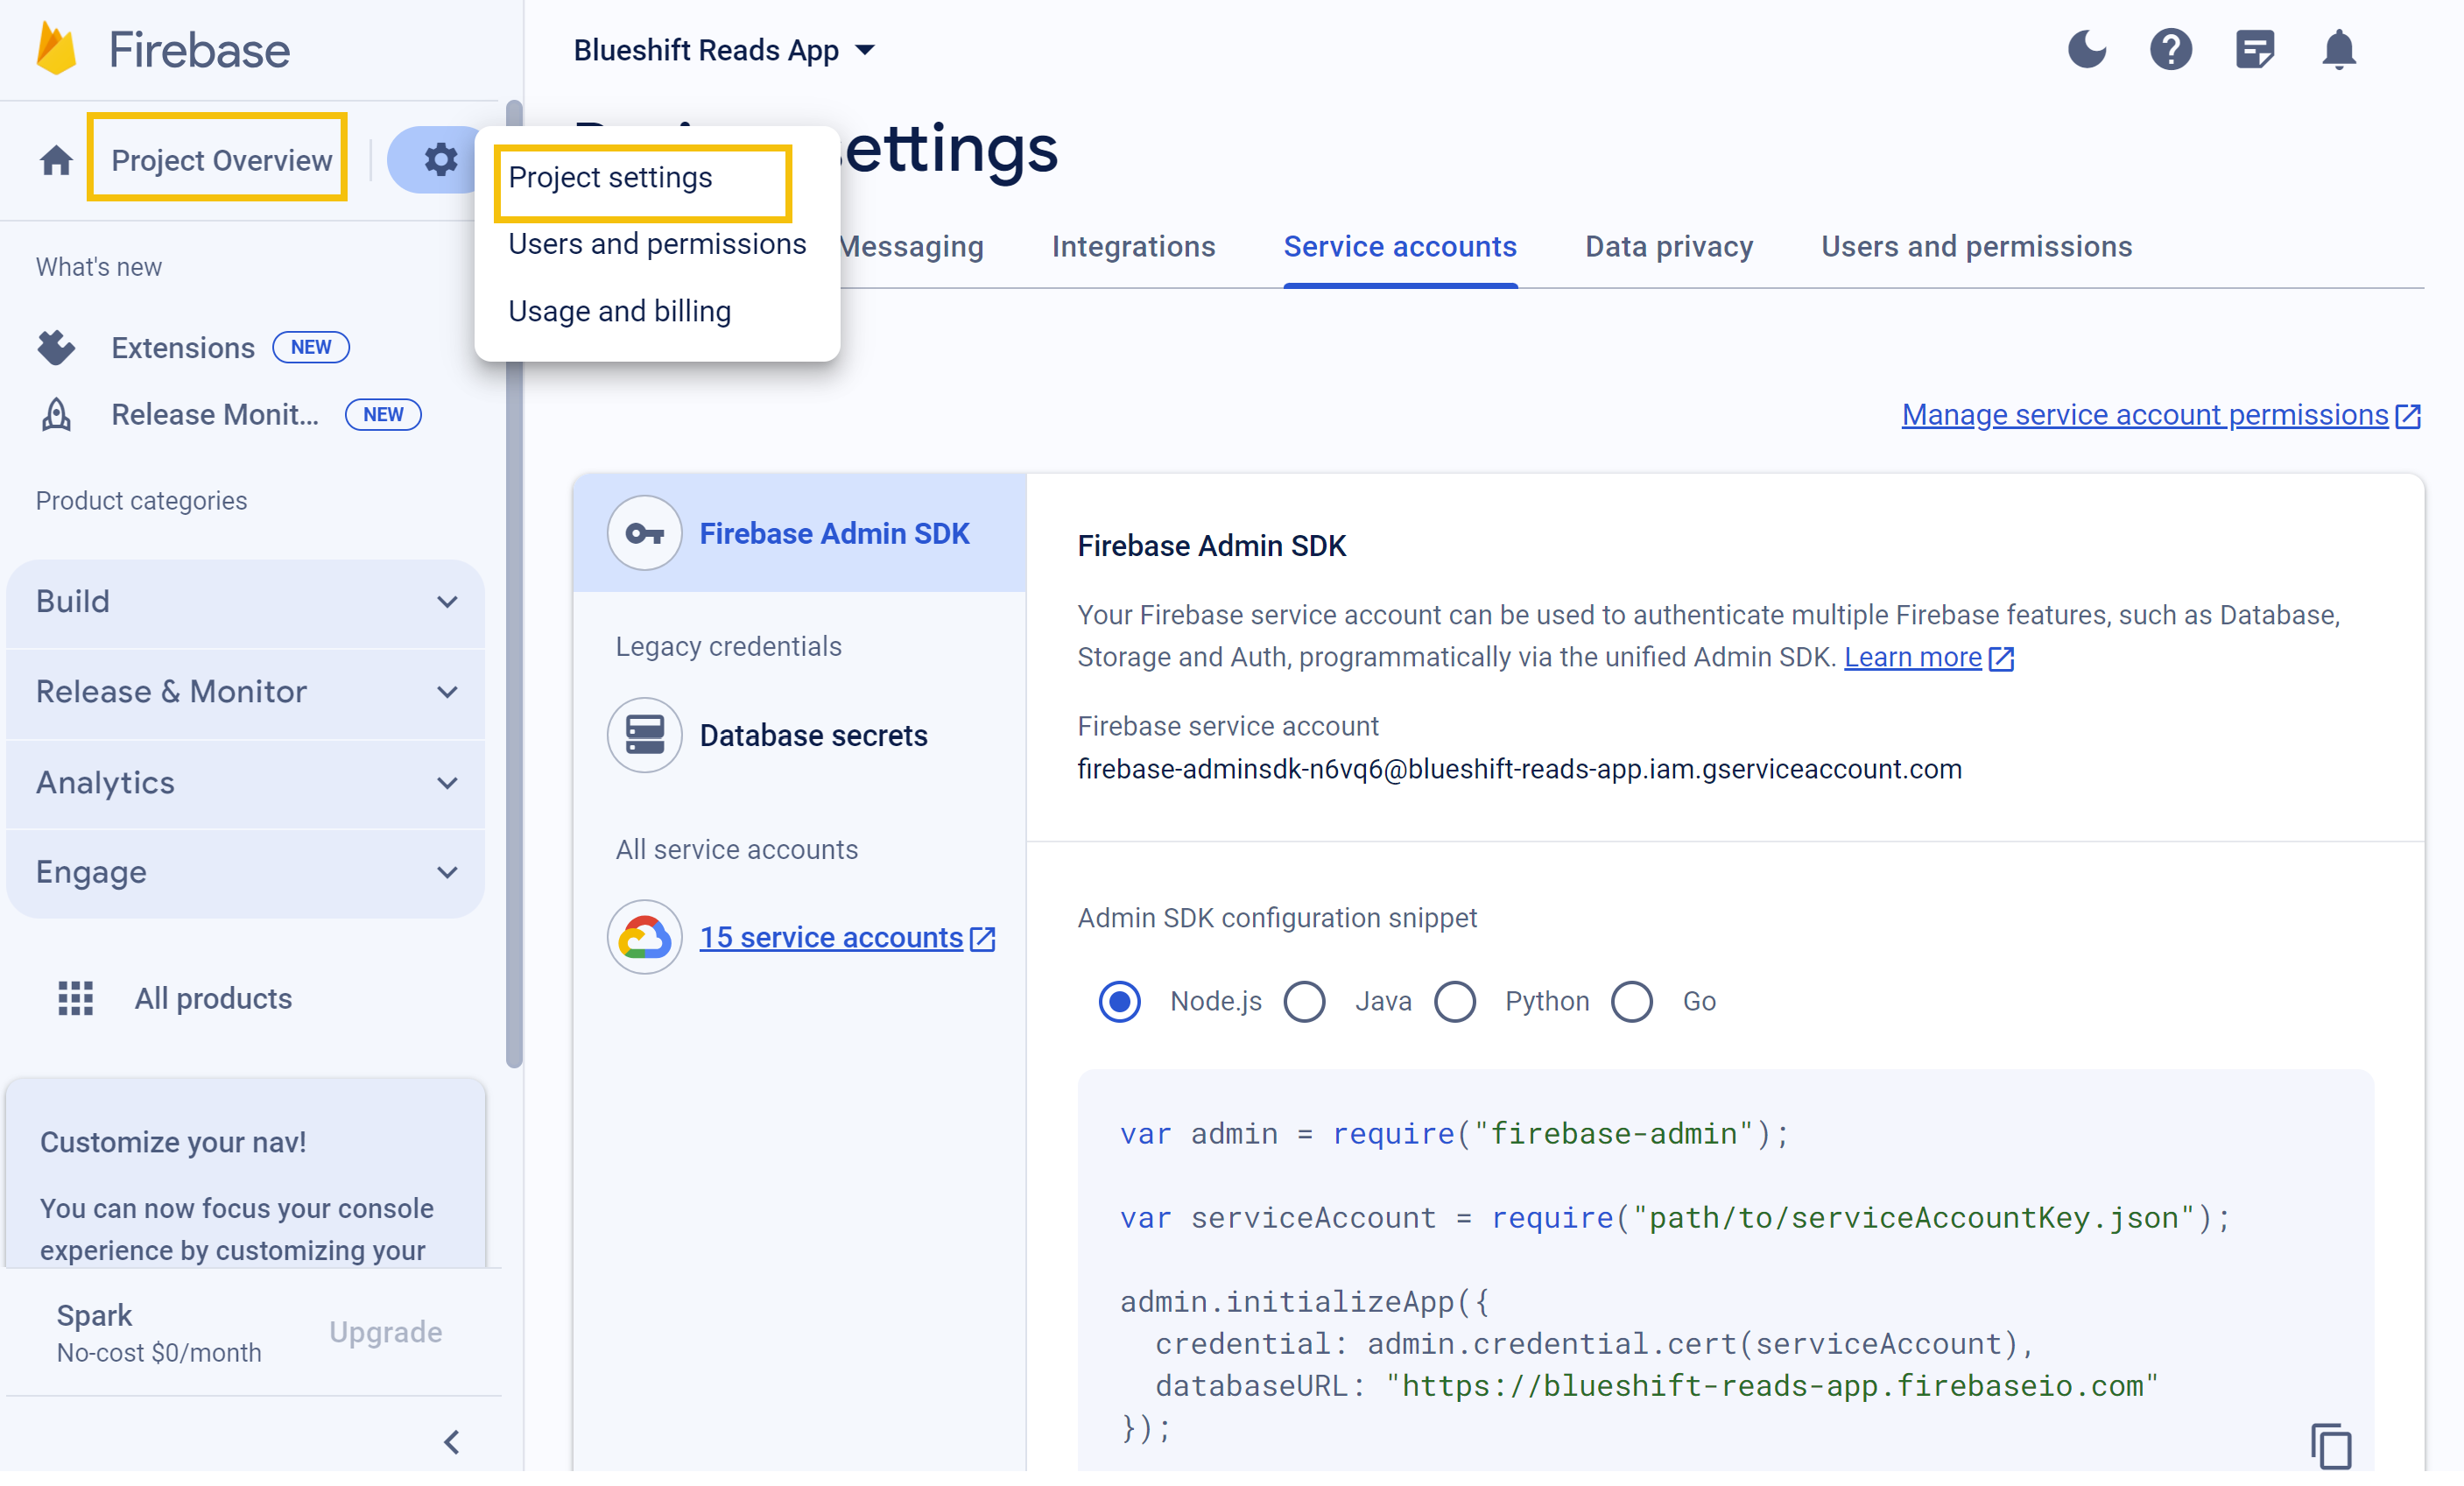Collapse the sidebar with the left chevron
The width and height of the screenshot is (2464, 1486).
[451, 1442]
